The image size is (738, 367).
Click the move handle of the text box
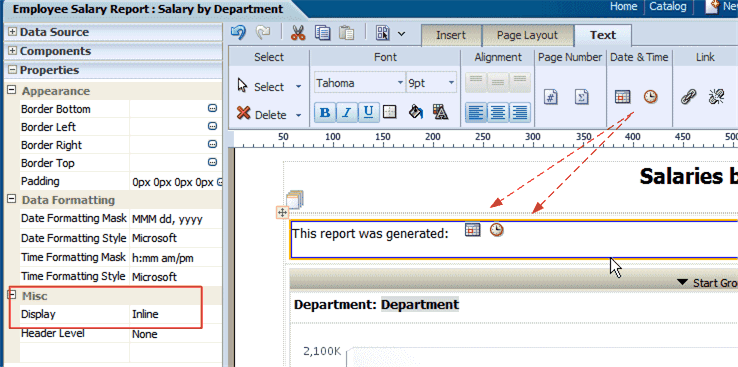pos(282,213)
